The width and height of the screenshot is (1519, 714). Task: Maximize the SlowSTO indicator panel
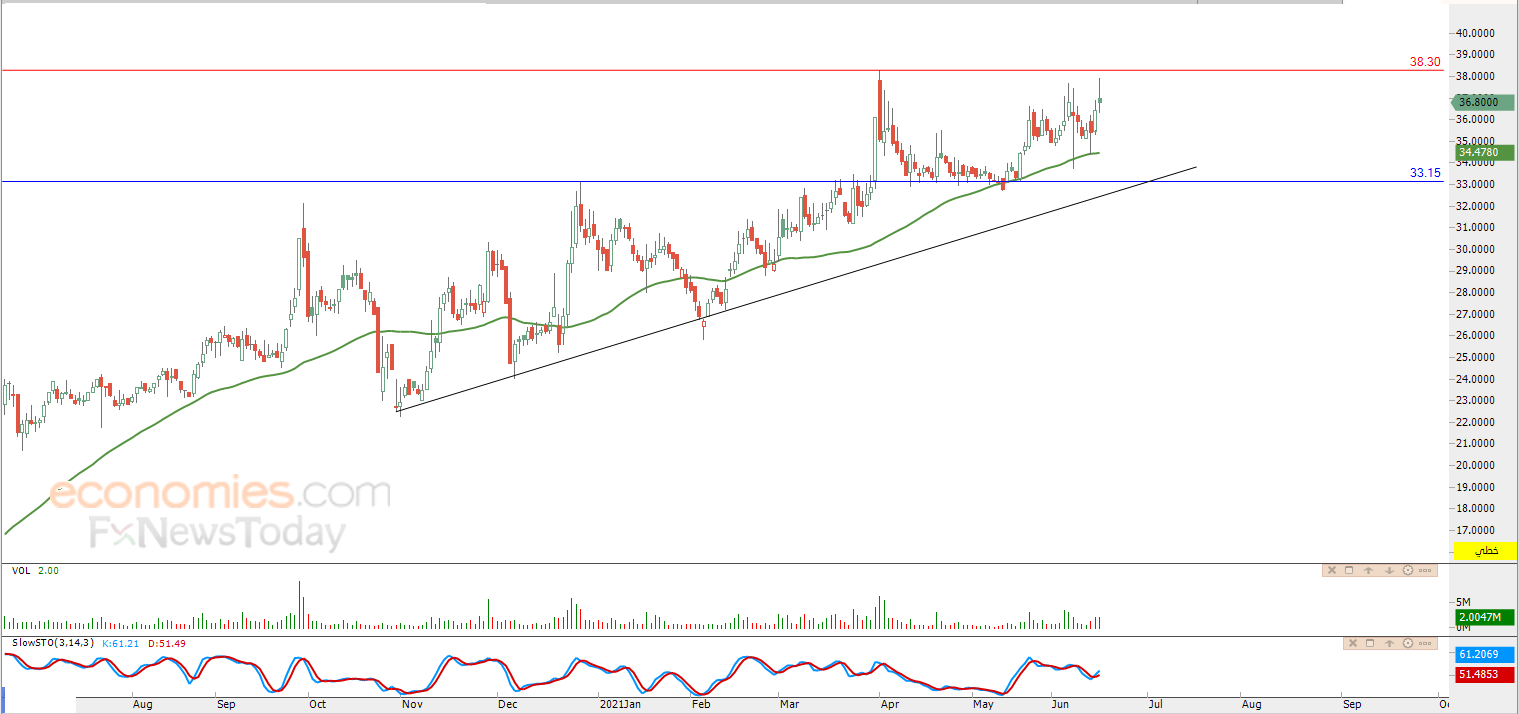point(1370,643)
